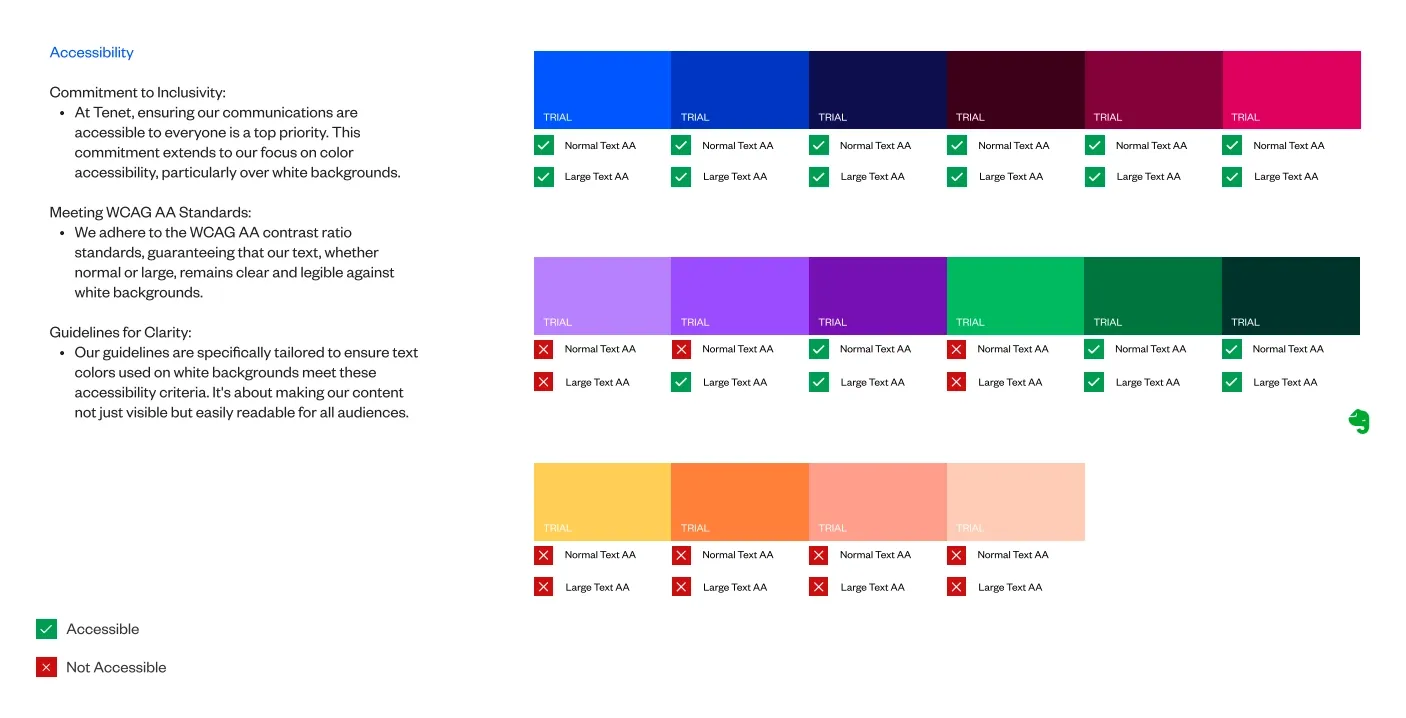Click the TRIAL label on dark violet swatch
This screenshot has height=718, width=1406.
pos(832,322)
